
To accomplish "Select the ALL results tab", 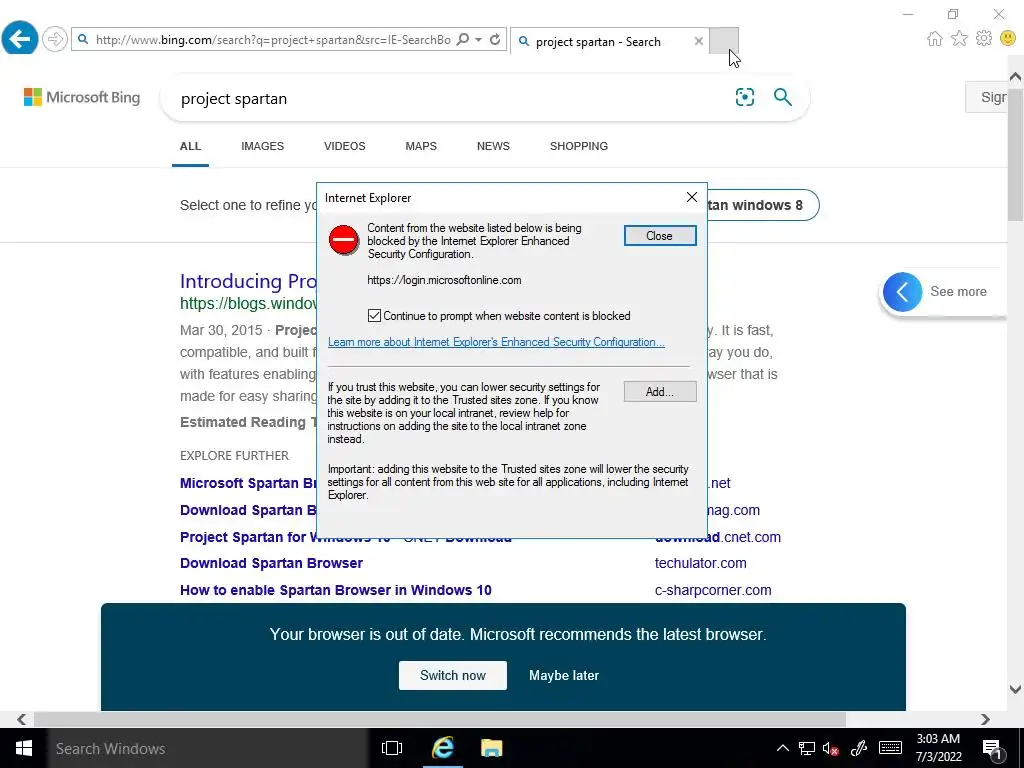I will [x=190, y=146].
